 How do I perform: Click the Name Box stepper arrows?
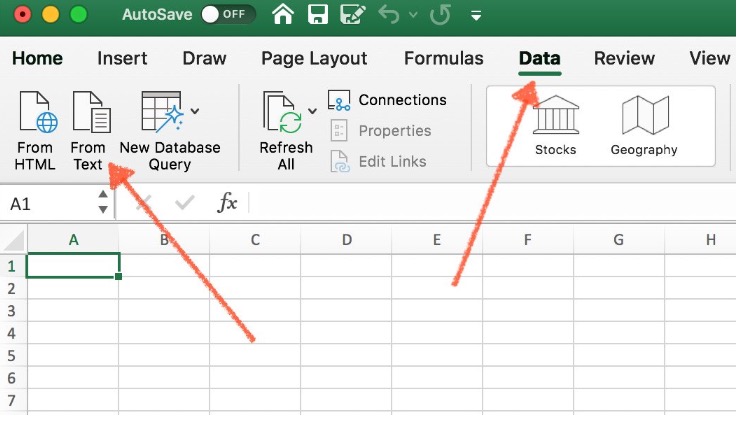[103, 202]
